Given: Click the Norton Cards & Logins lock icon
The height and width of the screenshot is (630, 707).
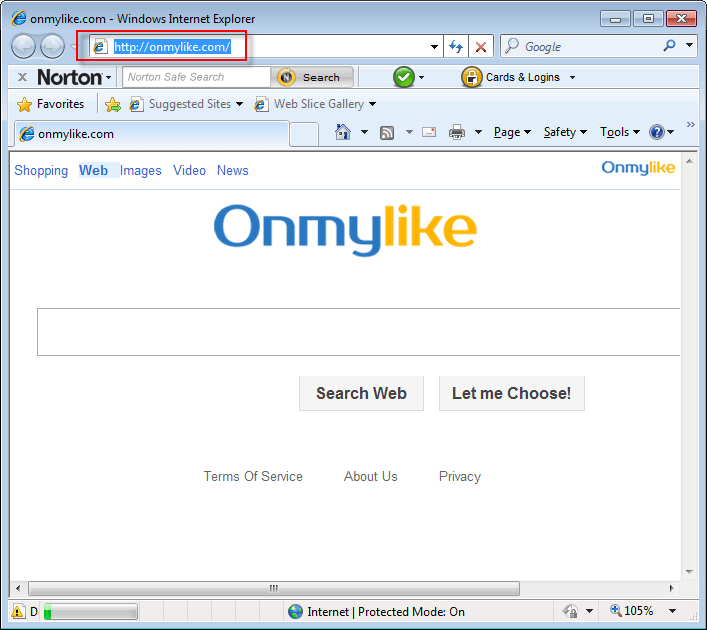Looking at the screenshot, I should [471, 77].
